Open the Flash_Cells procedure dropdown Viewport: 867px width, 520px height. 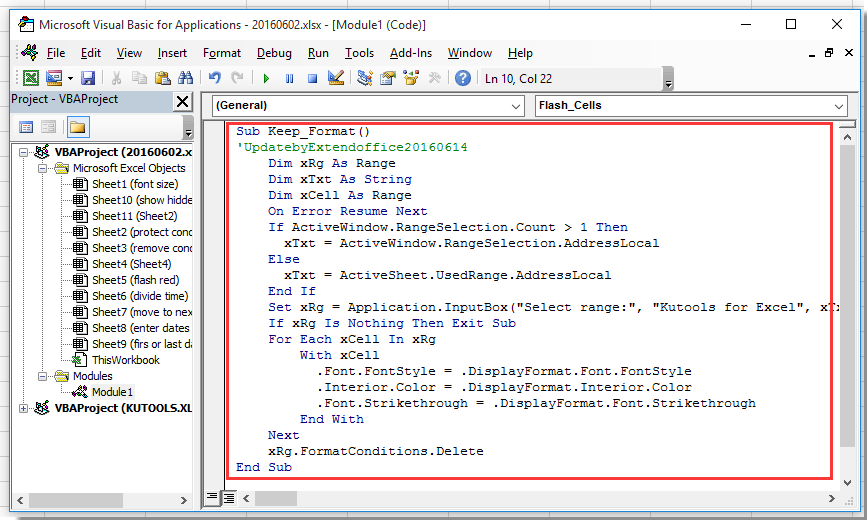pos(838,105)
